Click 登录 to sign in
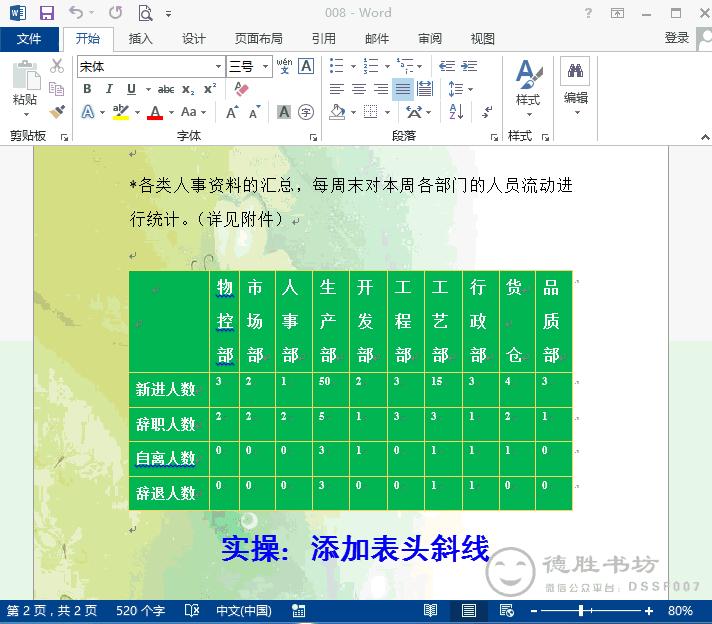This screenshot has width=712, height=624. point(677,38)
